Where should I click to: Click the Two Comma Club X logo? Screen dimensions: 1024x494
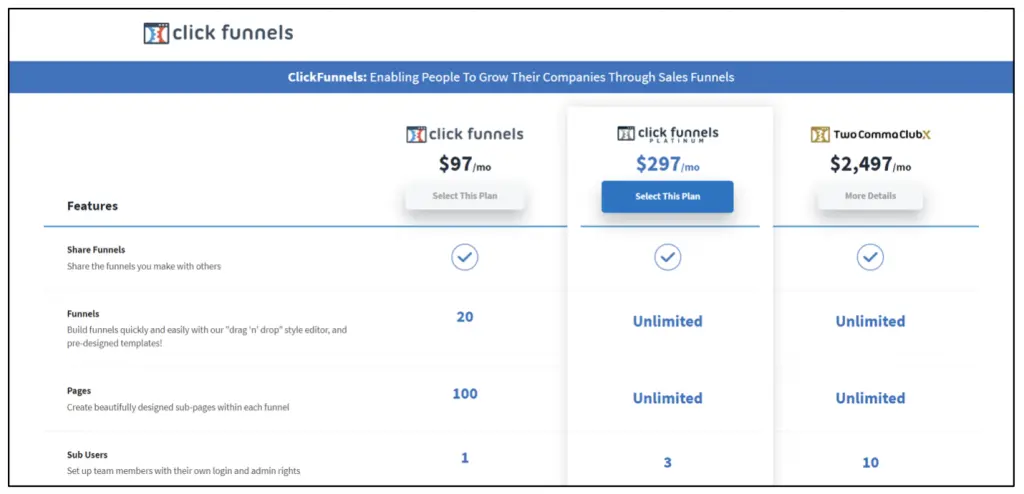pos(870,134)
